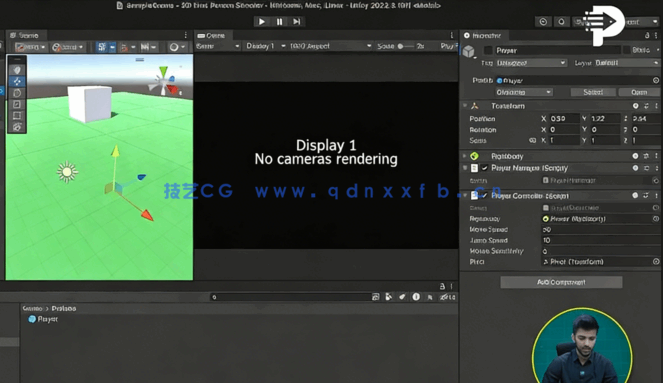Image resolution: width=663 pixels, height=383 pixels.
Task: Click the Scale constrain proportions link icon
Action: pos(532,140)
